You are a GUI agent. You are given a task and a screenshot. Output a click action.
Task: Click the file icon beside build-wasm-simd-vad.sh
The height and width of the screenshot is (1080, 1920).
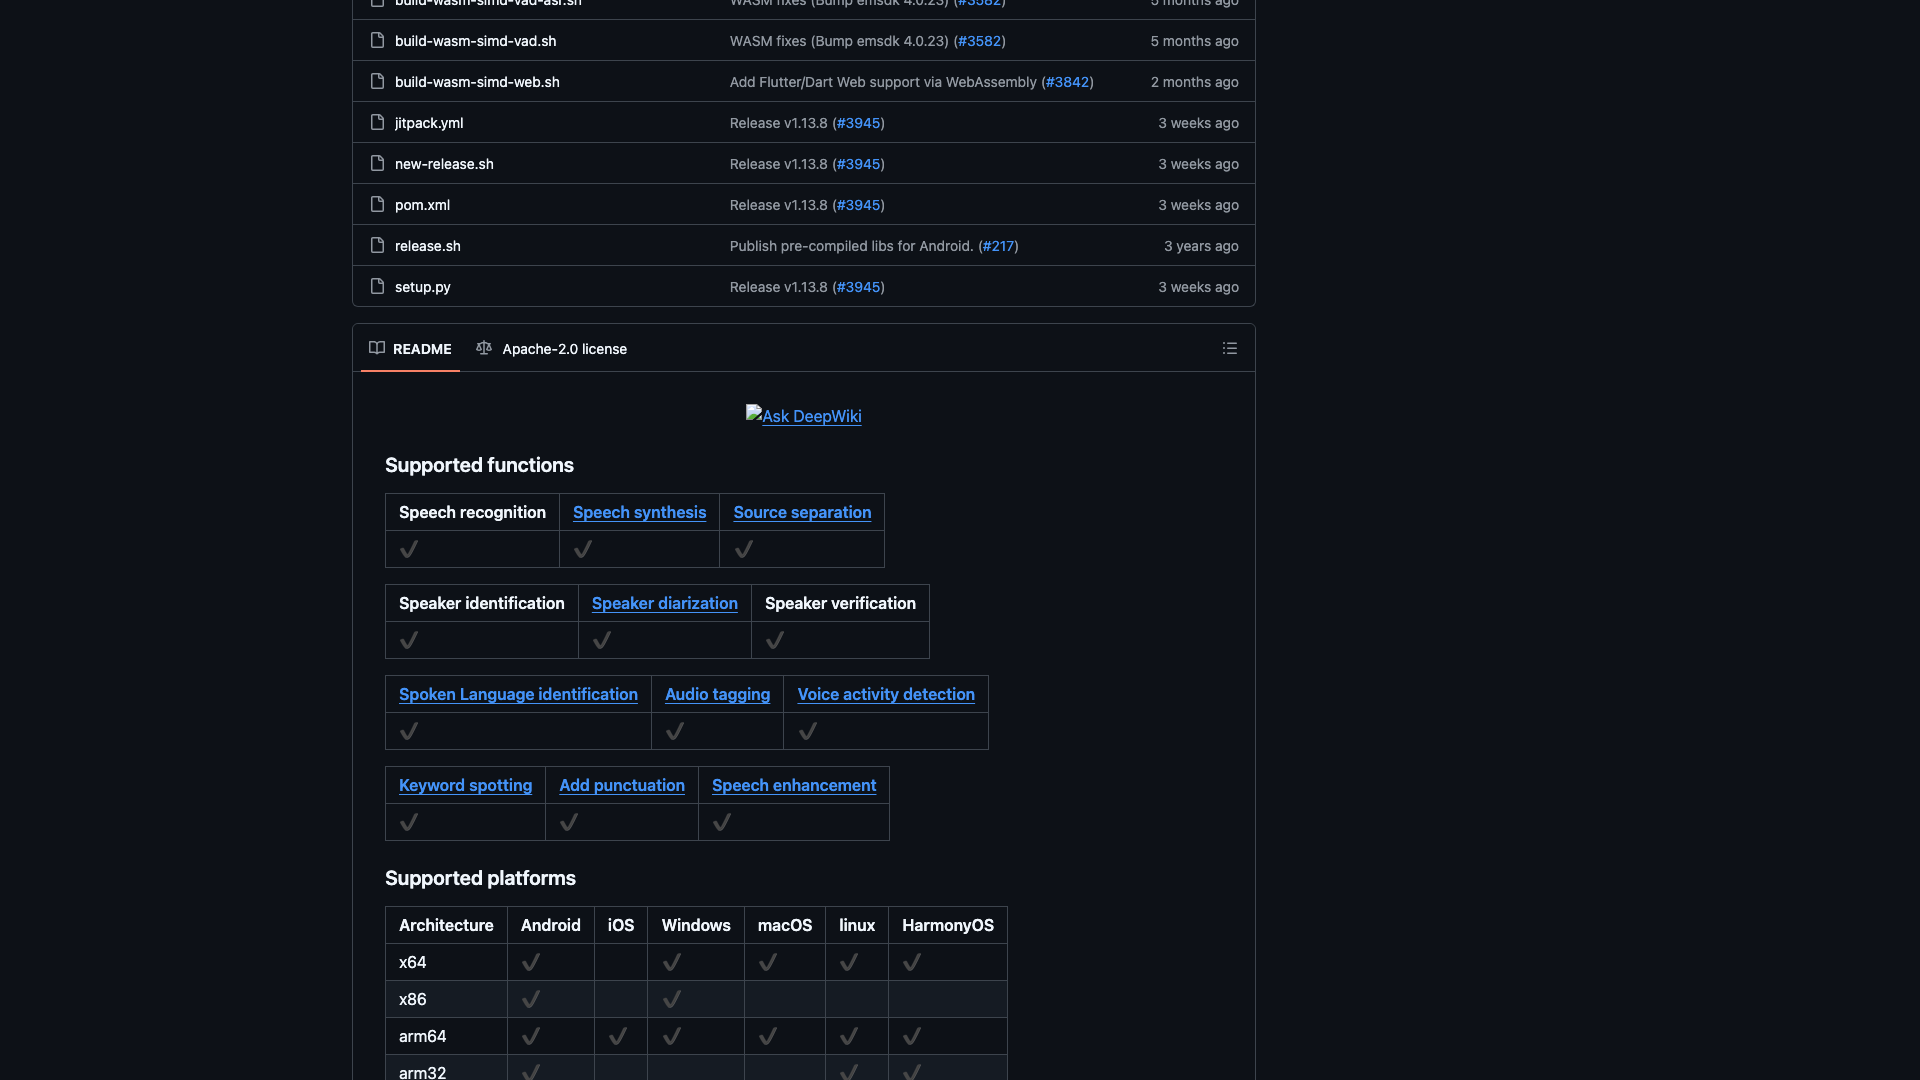pyautogui.click(x=377, y=40)
